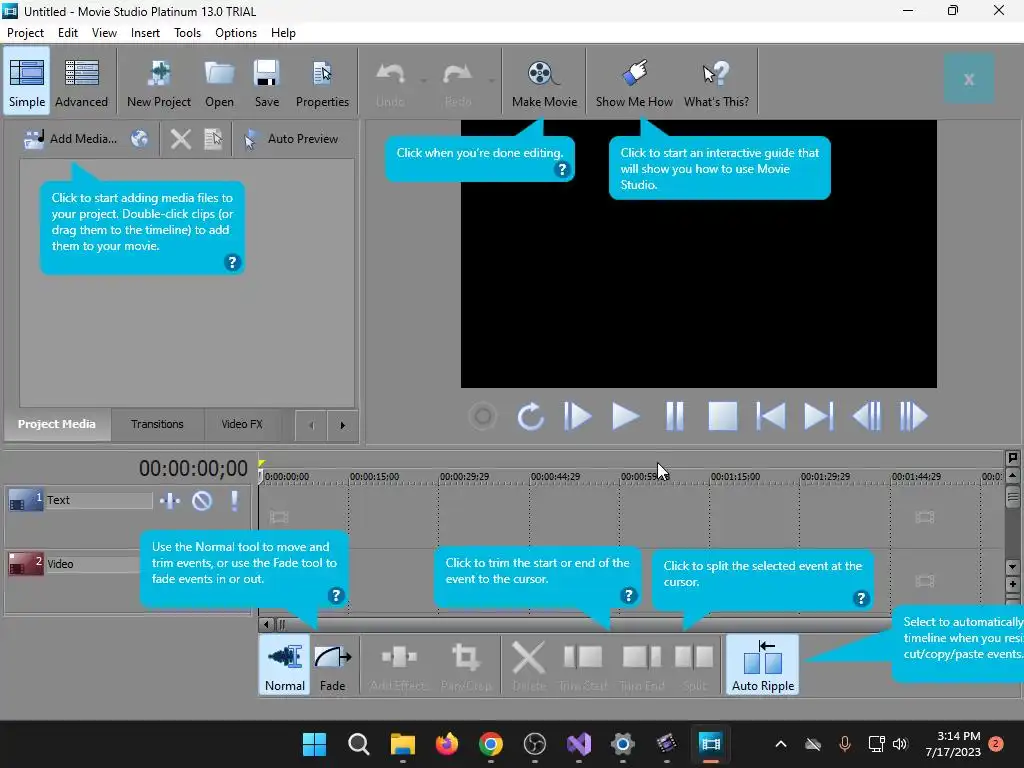Step to next frame
The image size is (1024, 768).
point(914,416)
